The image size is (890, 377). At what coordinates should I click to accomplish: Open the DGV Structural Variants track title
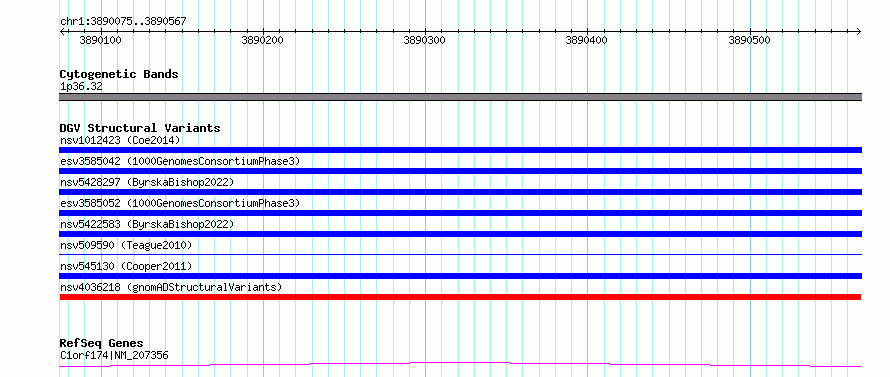[x=140, y=128]
